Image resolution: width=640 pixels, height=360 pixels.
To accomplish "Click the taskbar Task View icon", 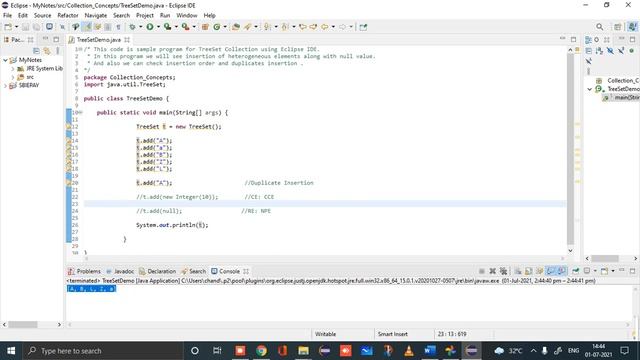I will tap(217, 351).
